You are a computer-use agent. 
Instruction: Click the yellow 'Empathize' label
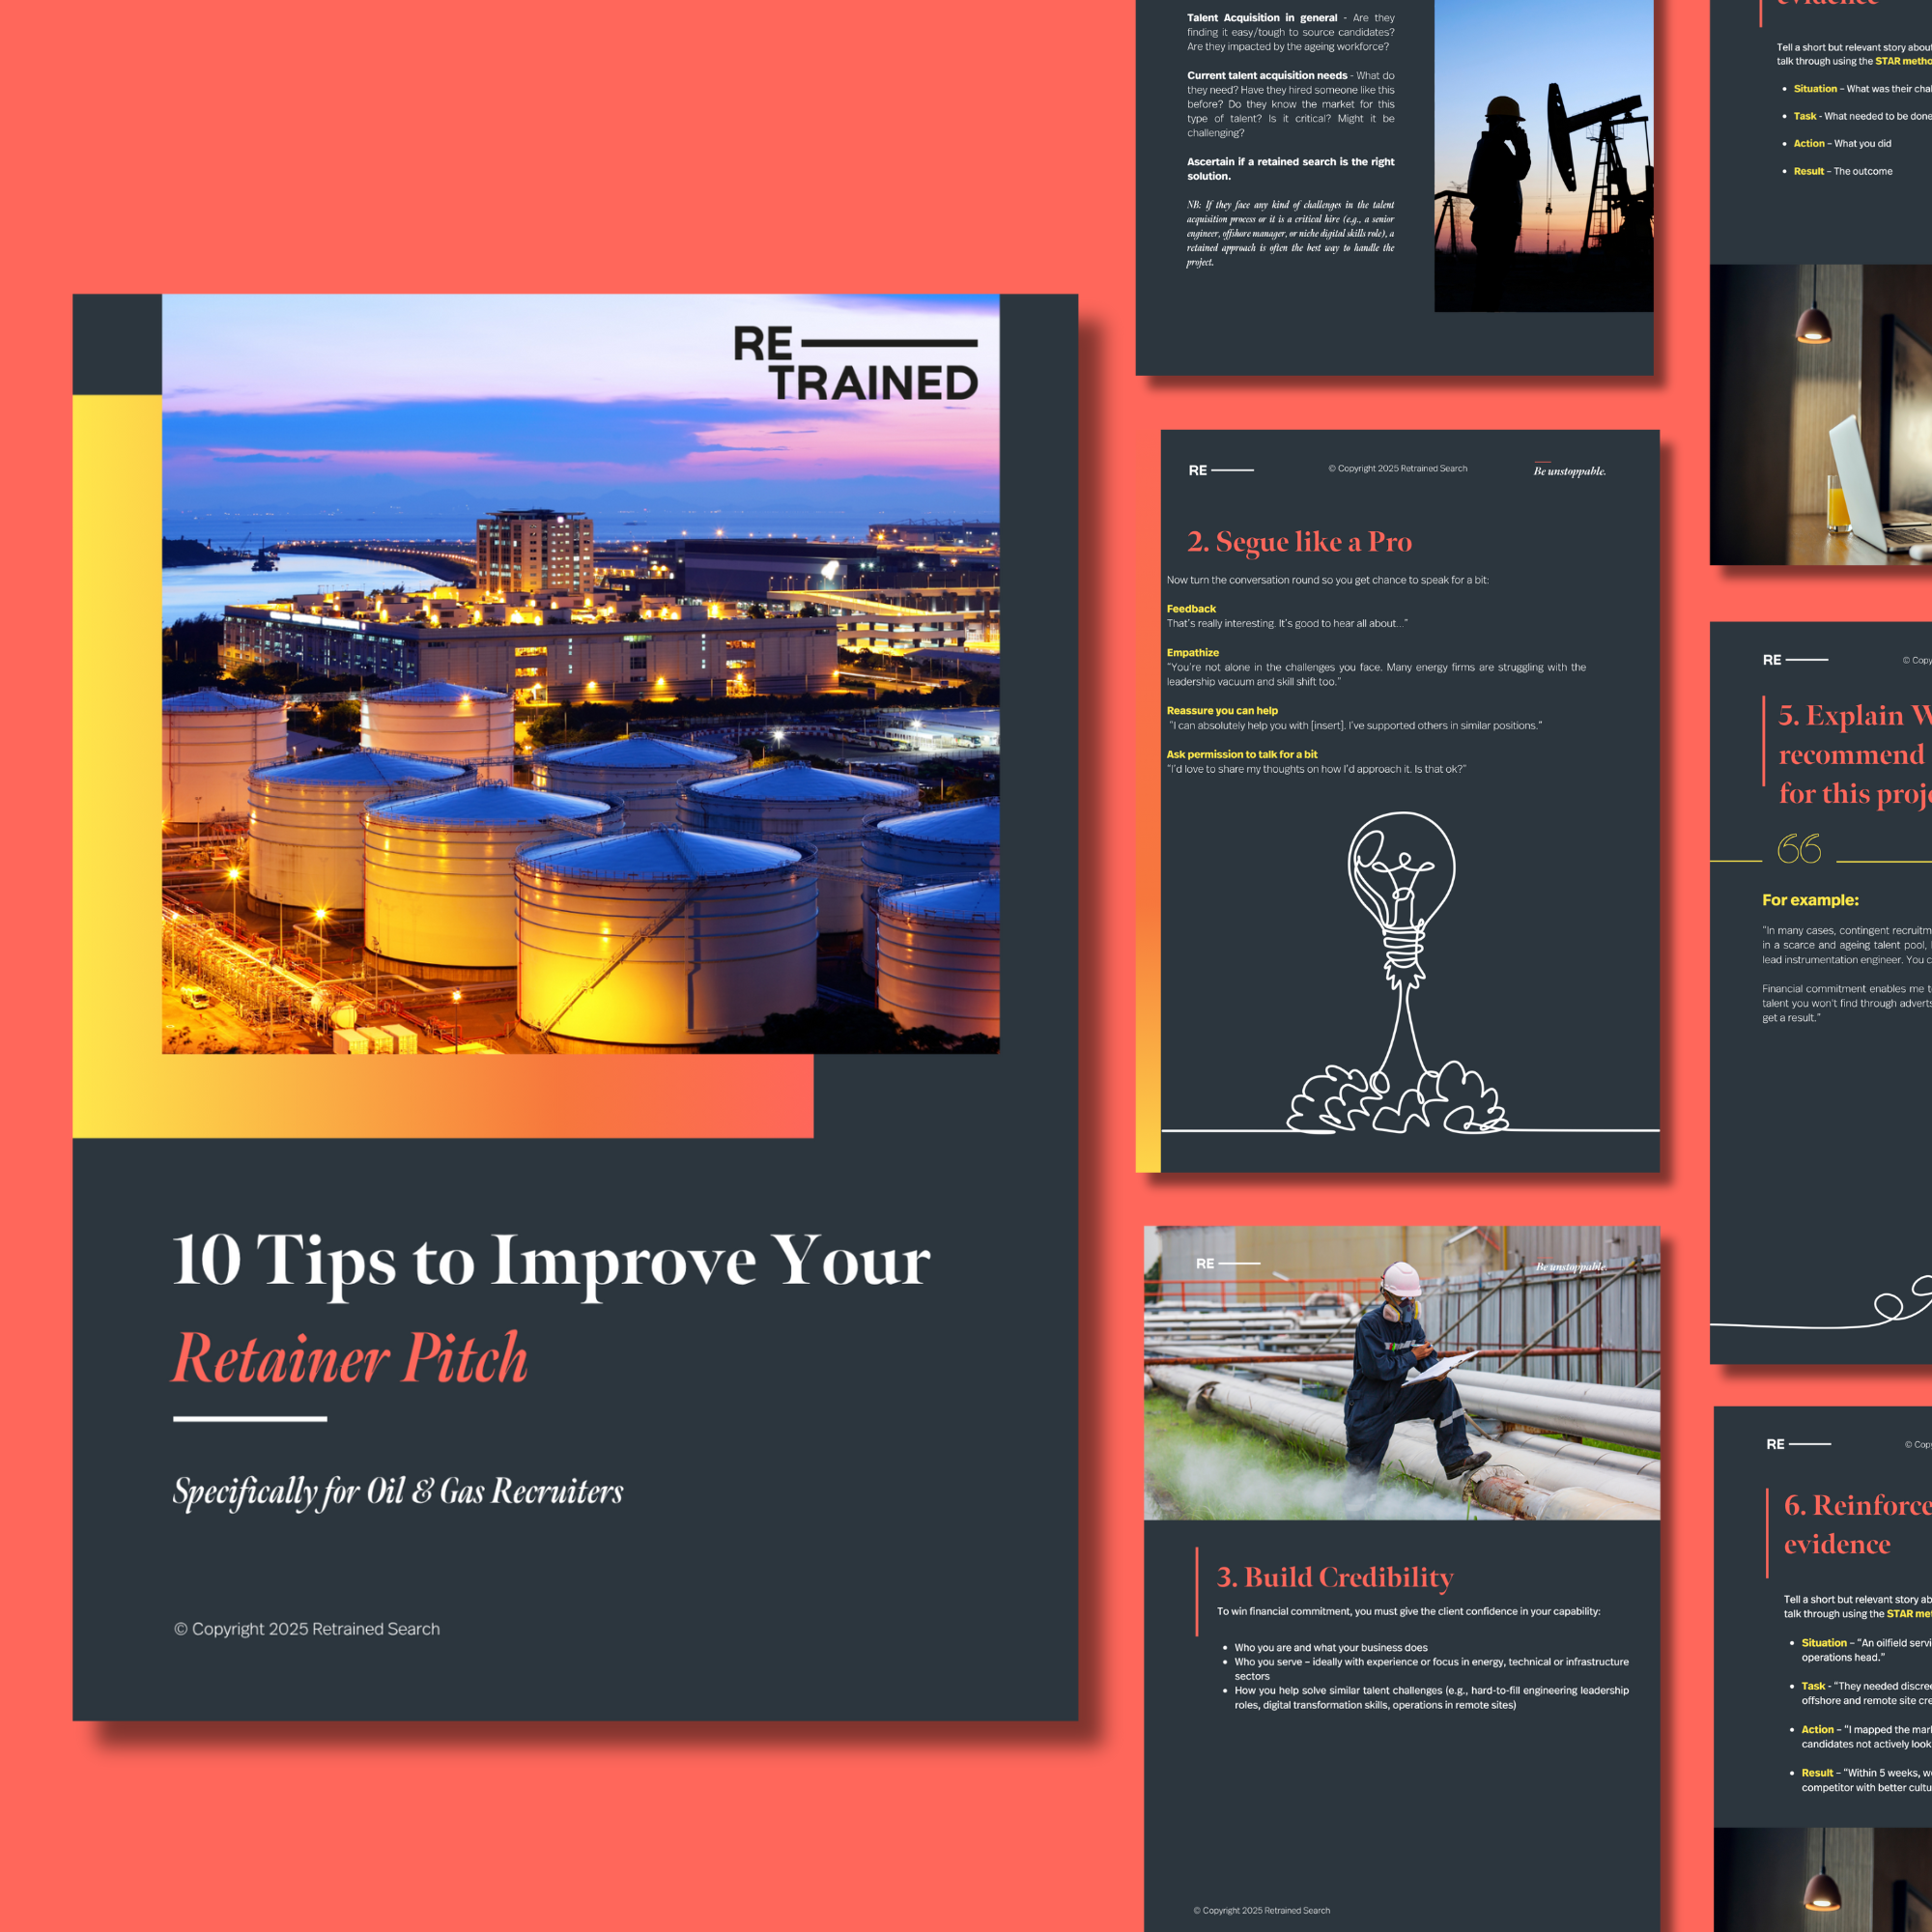1192,653
